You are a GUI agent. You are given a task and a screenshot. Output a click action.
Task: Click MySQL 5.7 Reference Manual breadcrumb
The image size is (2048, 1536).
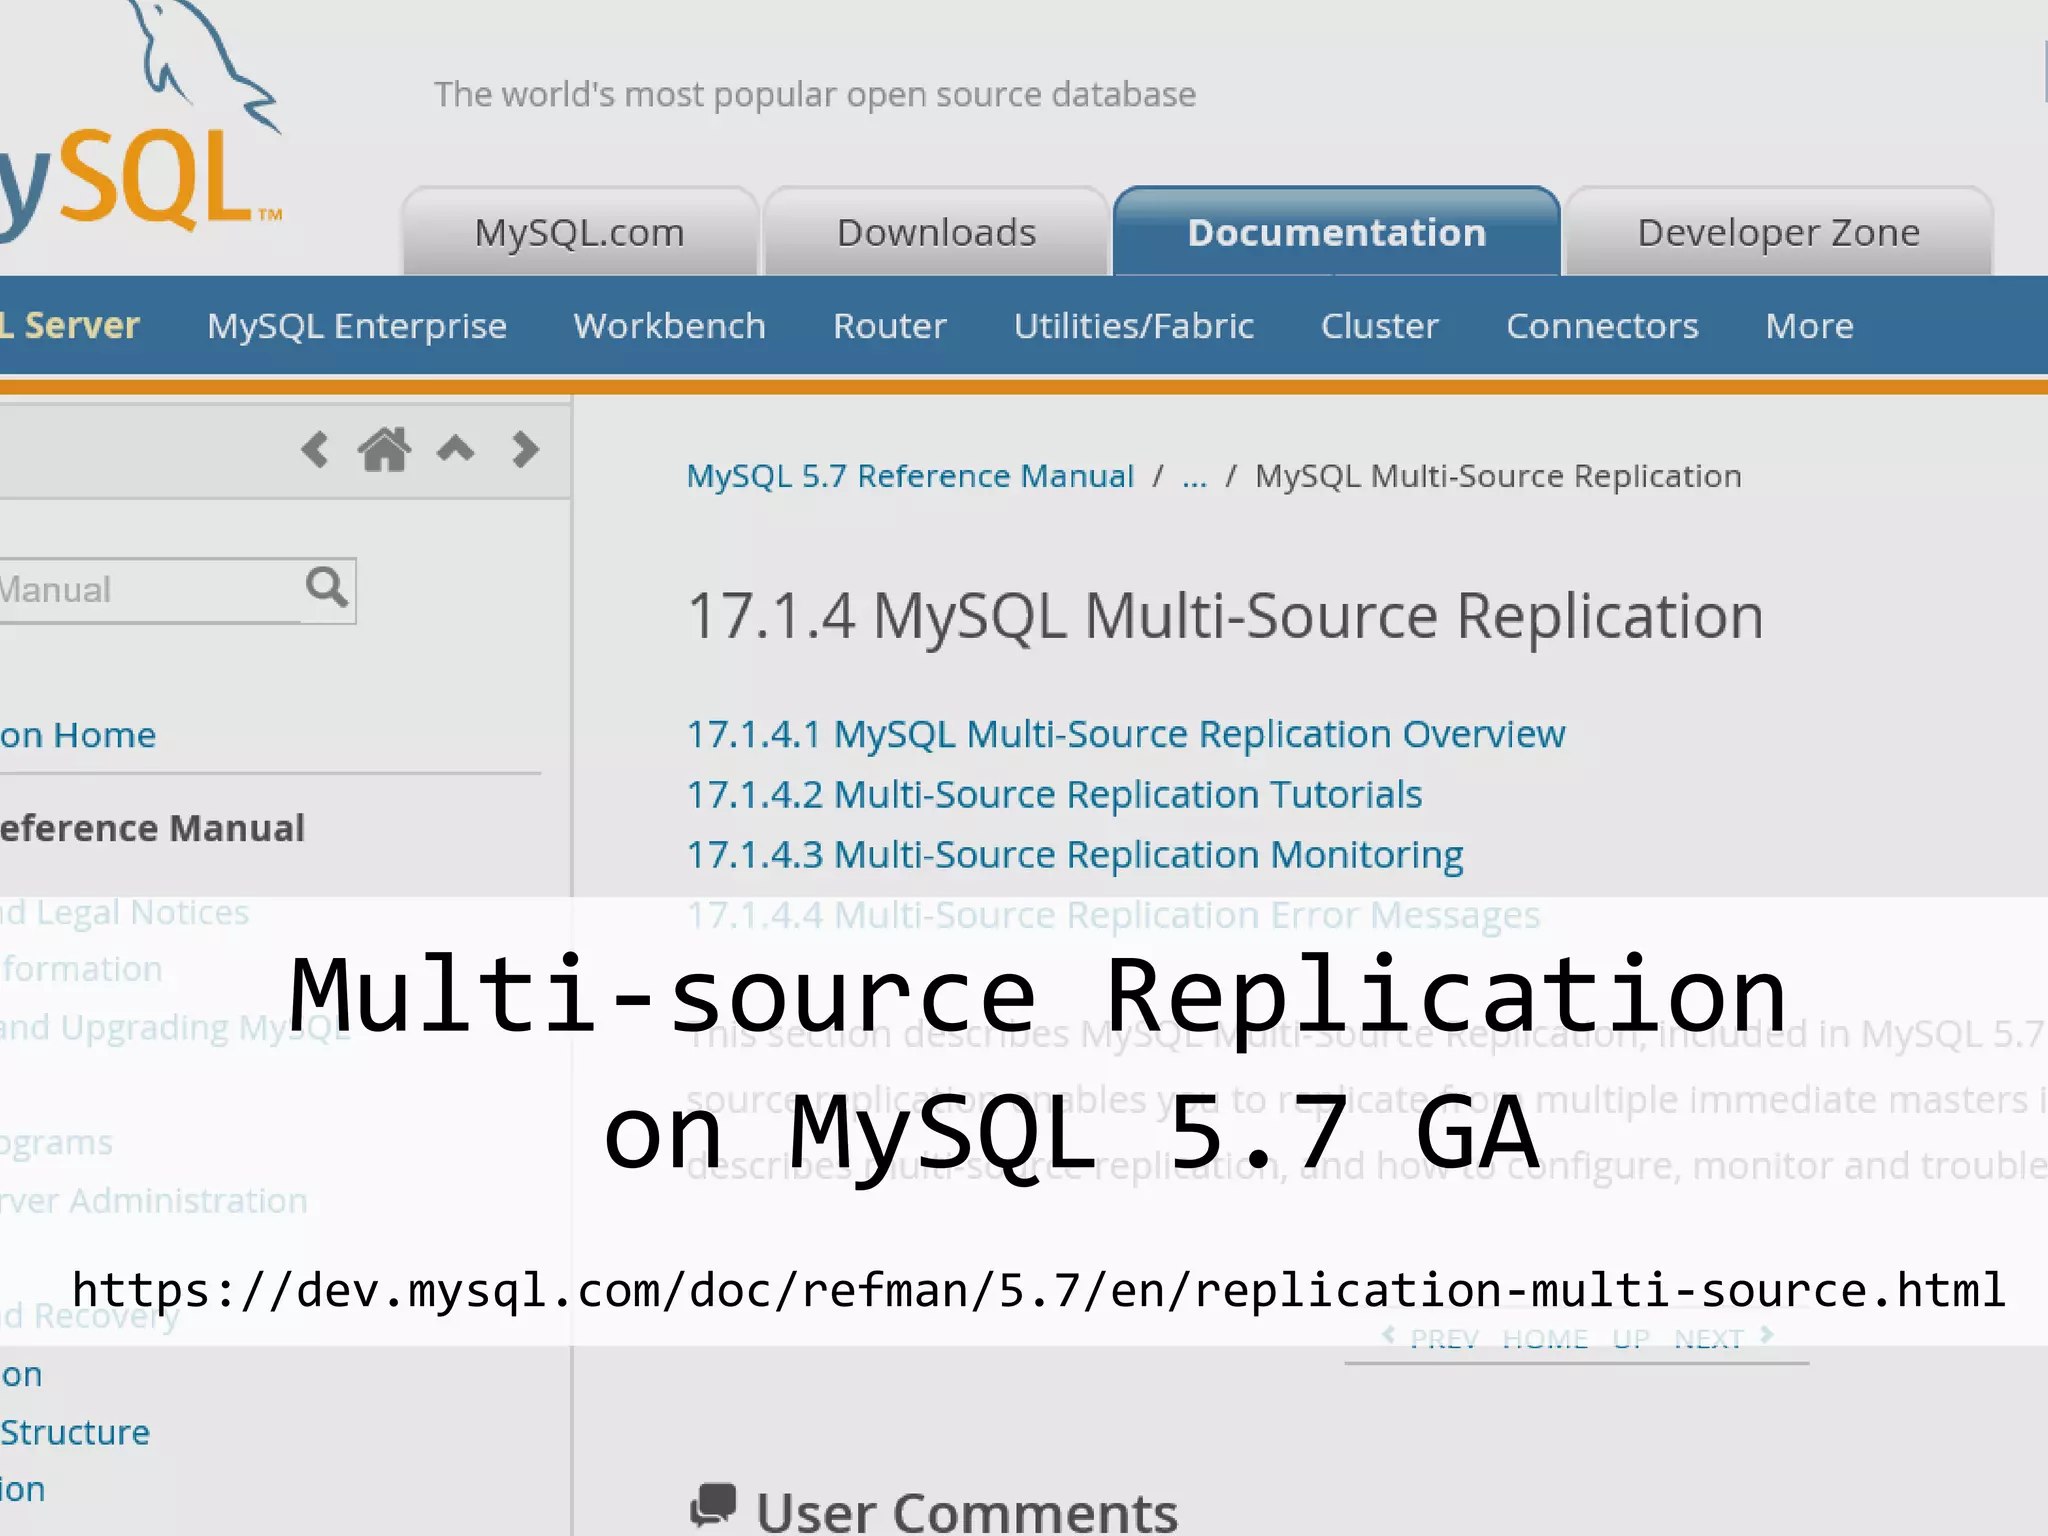pyautogui.click(x=910, y=476)
